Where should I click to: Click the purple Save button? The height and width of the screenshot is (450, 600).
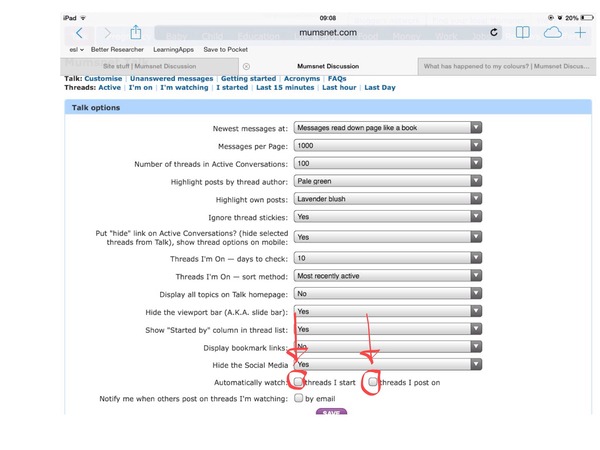[331, 412]
